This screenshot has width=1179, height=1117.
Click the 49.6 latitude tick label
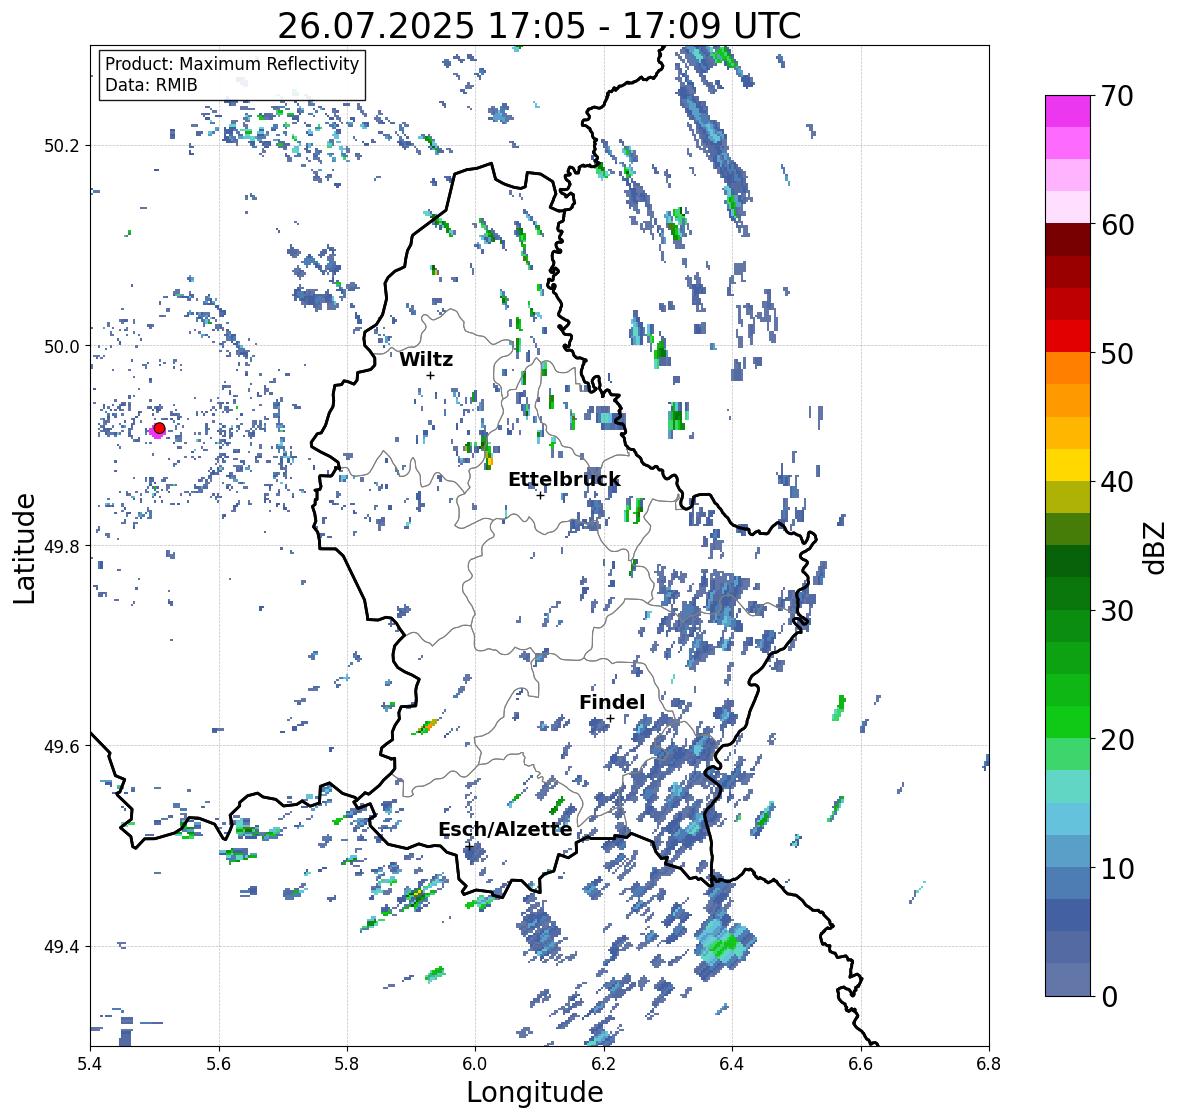(62, 746)
